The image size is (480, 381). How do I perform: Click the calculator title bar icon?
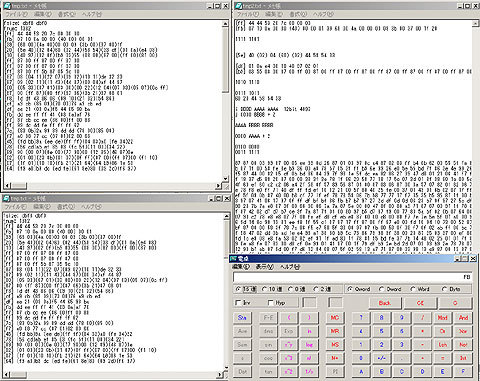click(x=234, y=259)
